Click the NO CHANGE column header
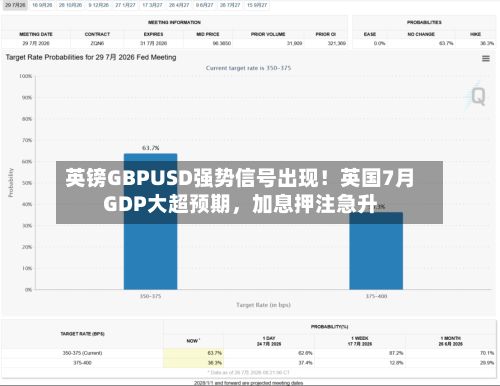The height and width of the screenshot is (386, 500). click(x=421, y=34)
